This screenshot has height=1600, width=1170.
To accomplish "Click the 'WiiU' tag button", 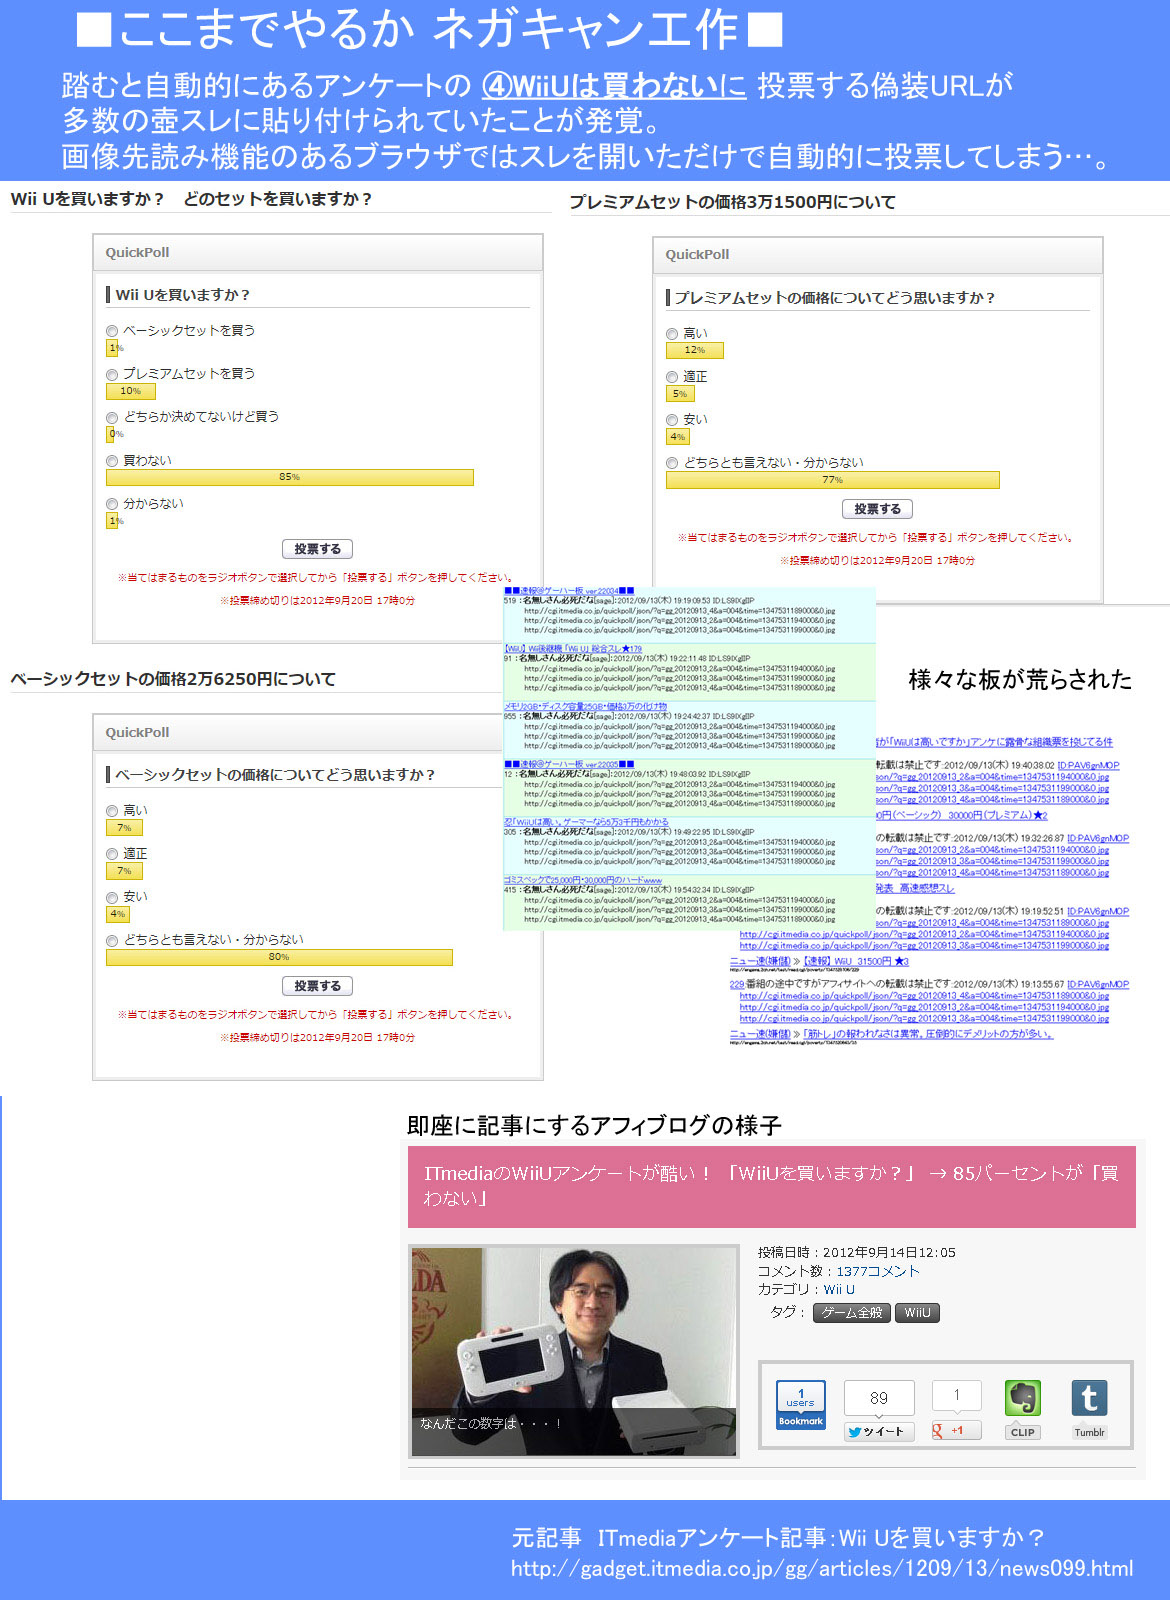I will [x=917, y=1313].
